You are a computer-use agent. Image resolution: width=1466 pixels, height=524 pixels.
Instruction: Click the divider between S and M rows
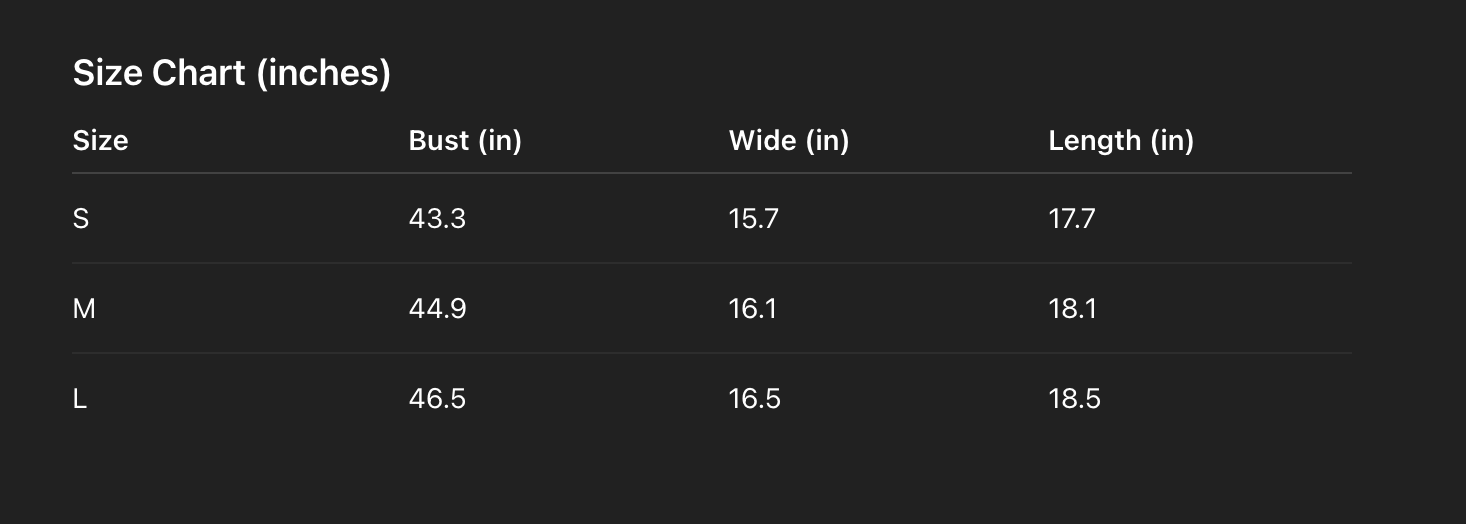711,263
